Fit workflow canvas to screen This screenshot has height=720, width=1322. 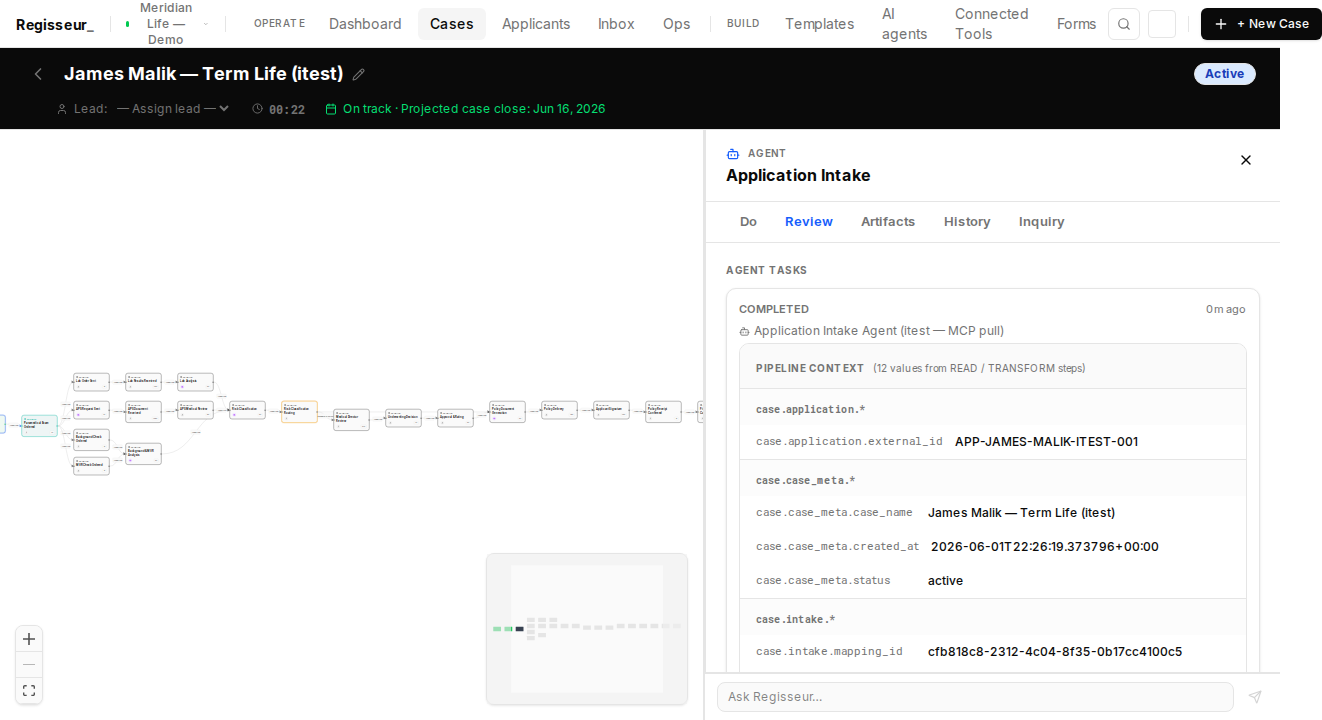(x=29, y=691)
